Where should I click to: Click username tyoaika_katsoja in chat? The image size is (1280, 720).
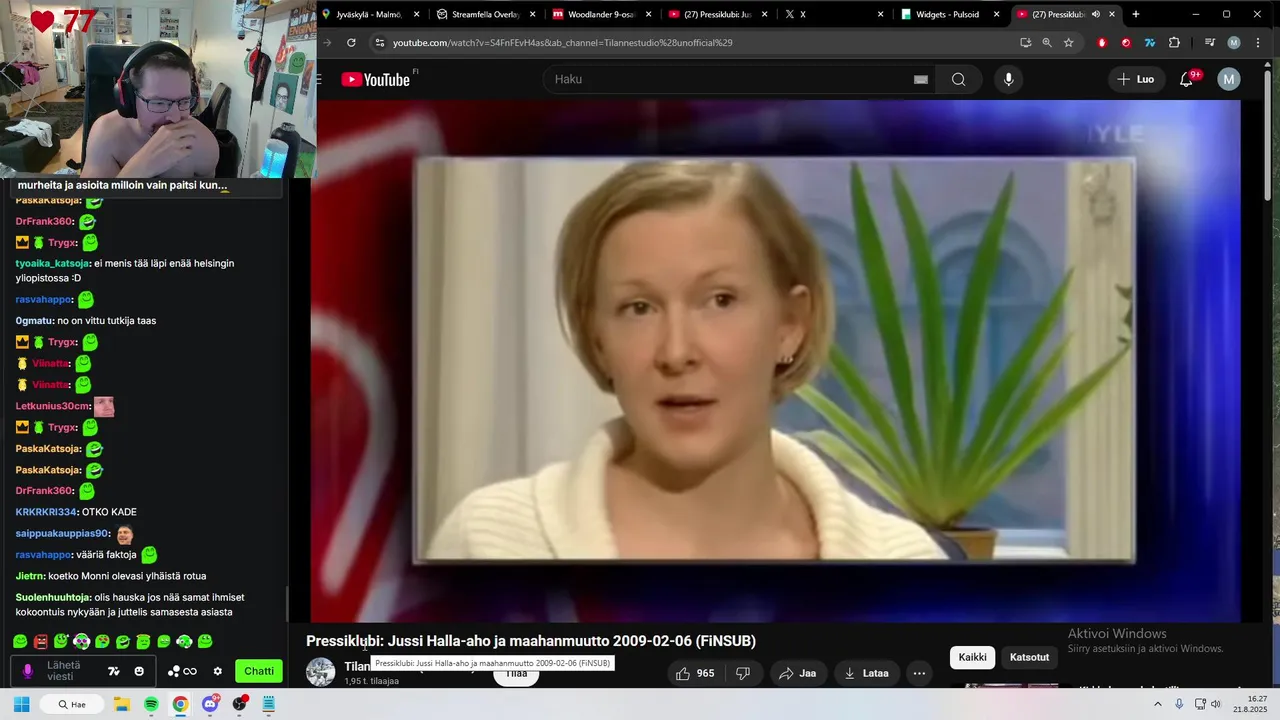click(x=52, y=263)
